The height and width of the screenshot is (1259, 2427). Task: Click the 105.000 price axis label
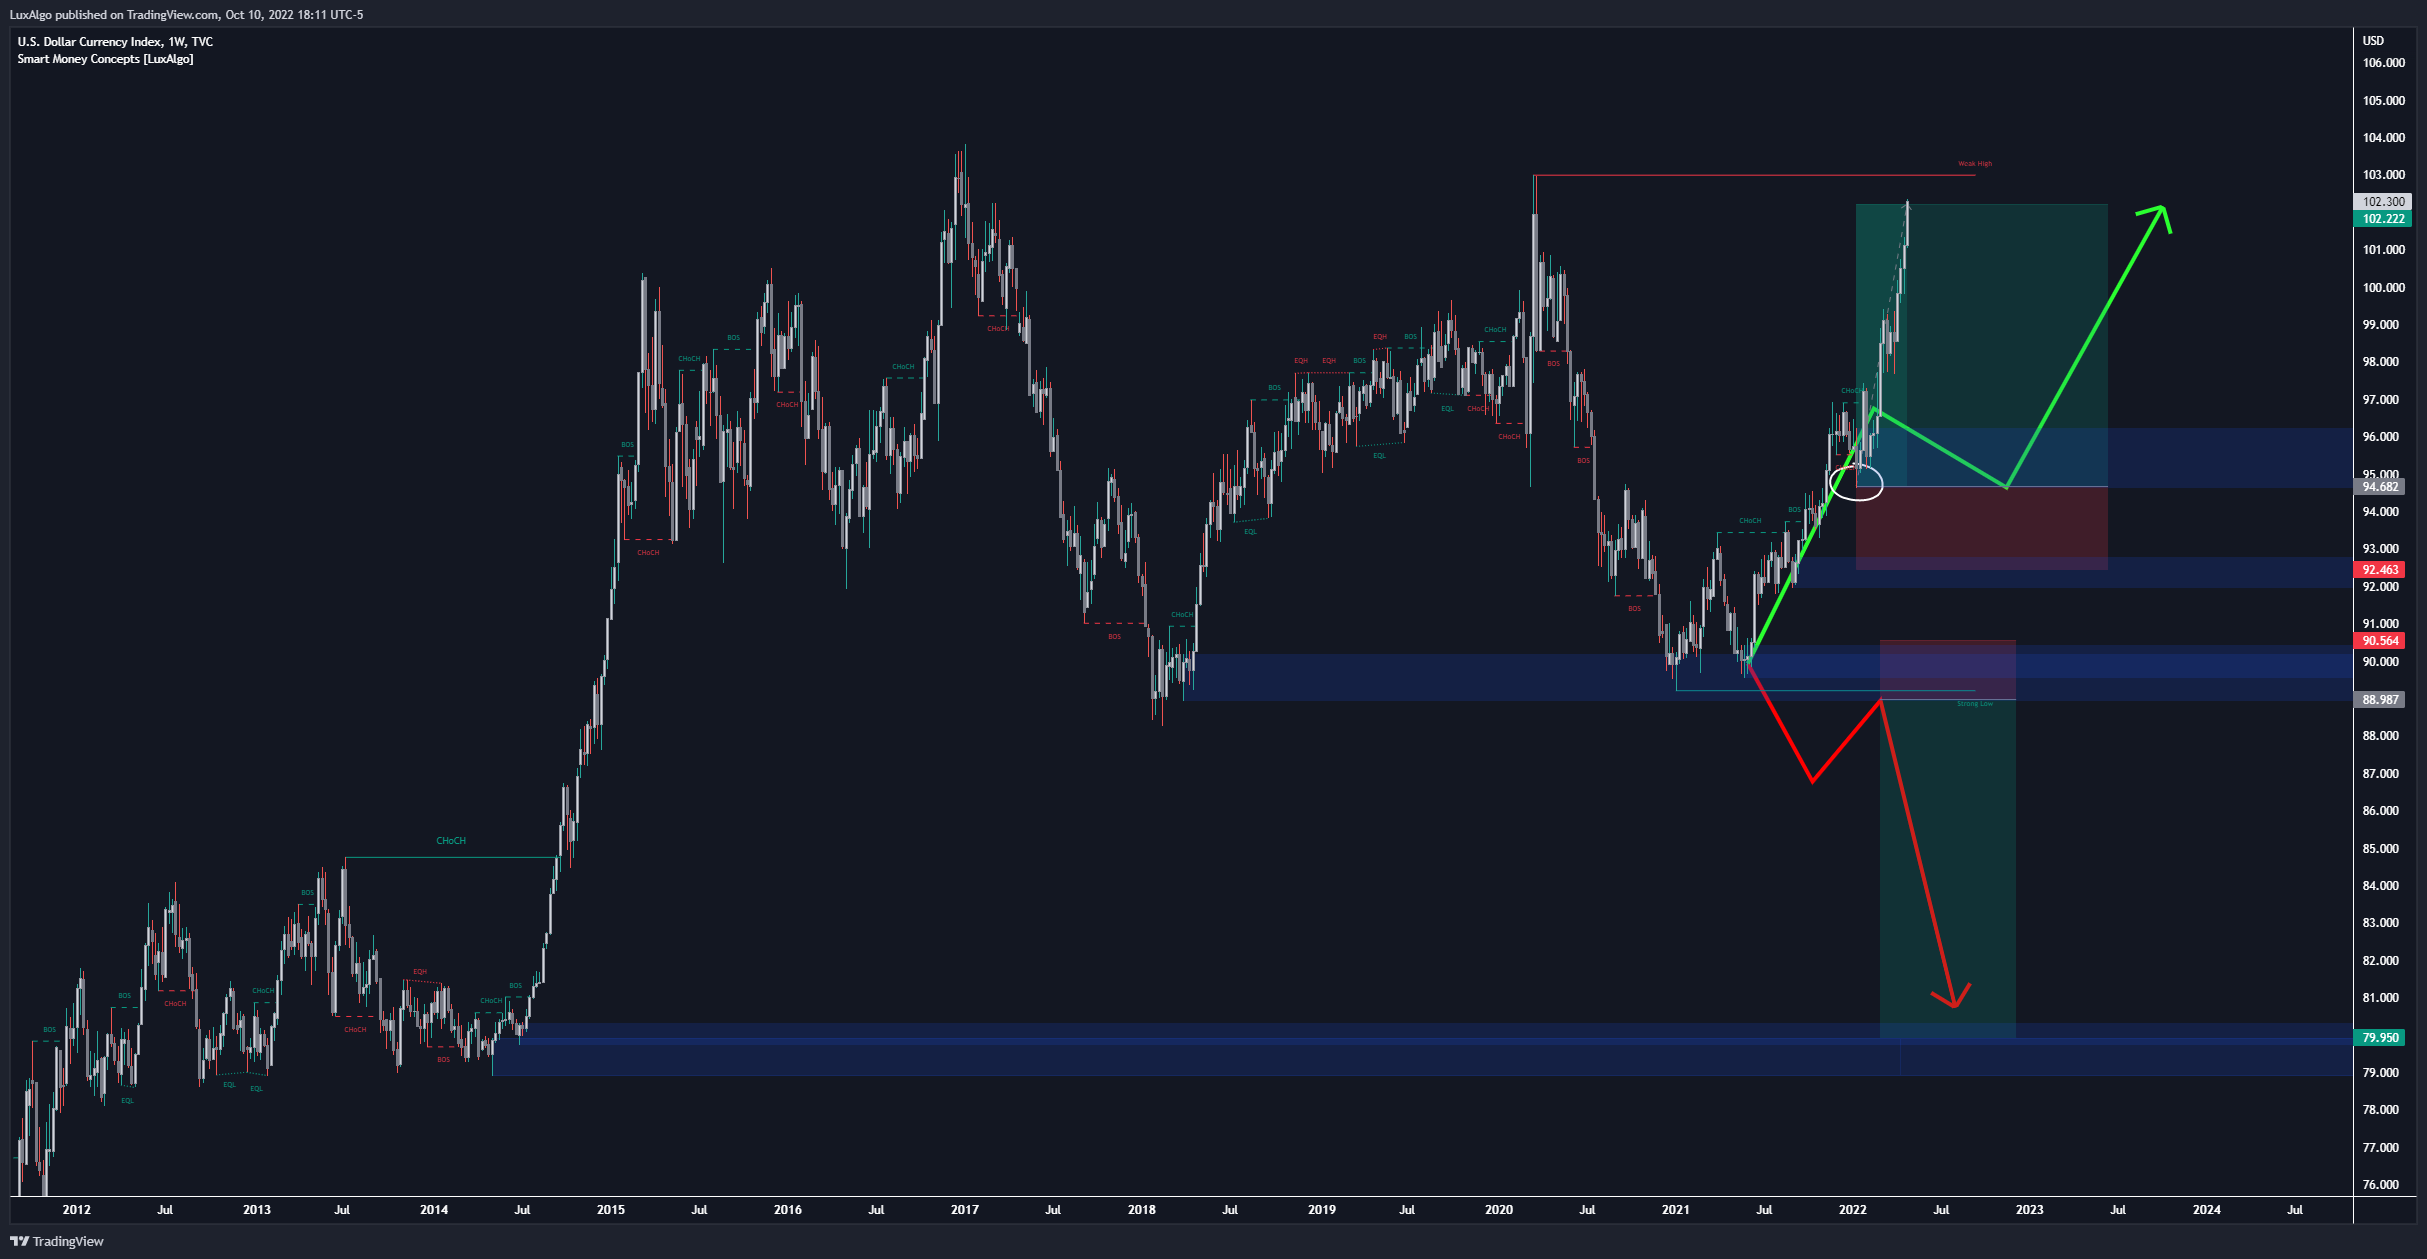(x=2382, y=101)
